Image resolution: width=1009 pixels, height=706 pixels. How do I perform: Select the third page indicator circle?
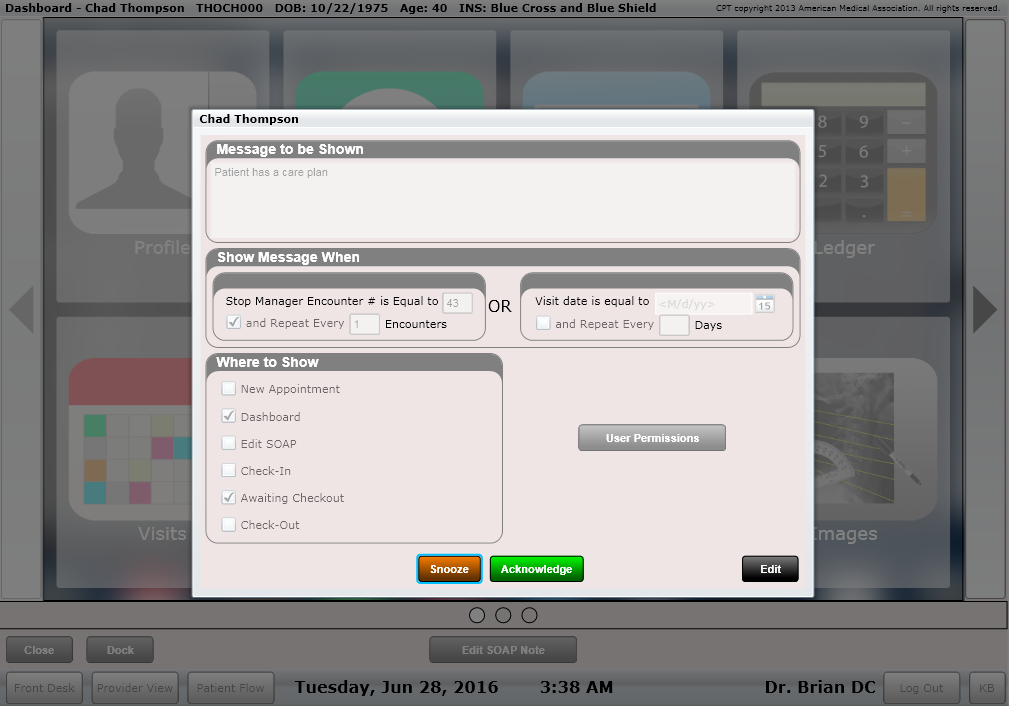529,615
